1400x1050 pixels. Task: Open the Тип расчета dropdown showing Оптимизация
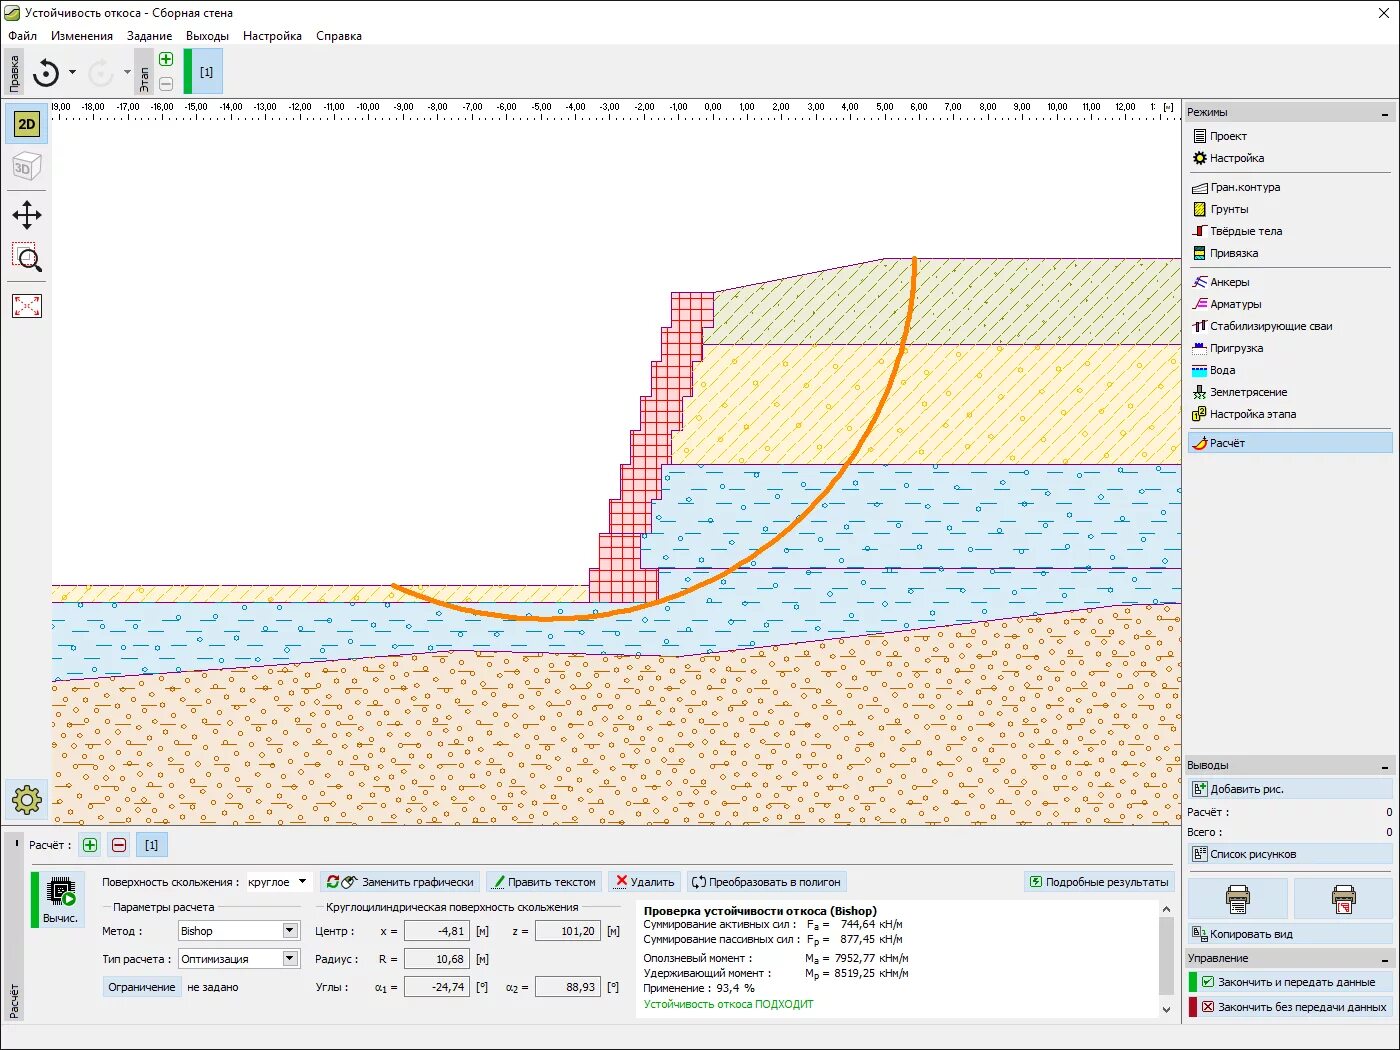[239, 959]
